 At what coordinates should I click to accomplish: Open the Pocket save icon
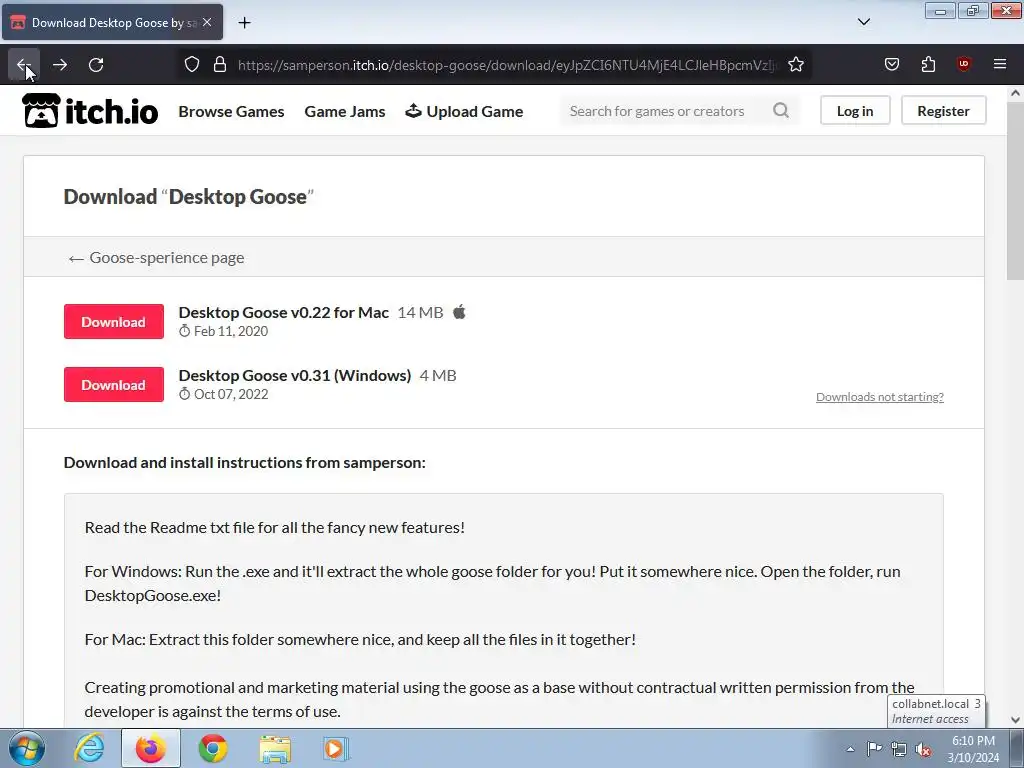coord(891,65)
